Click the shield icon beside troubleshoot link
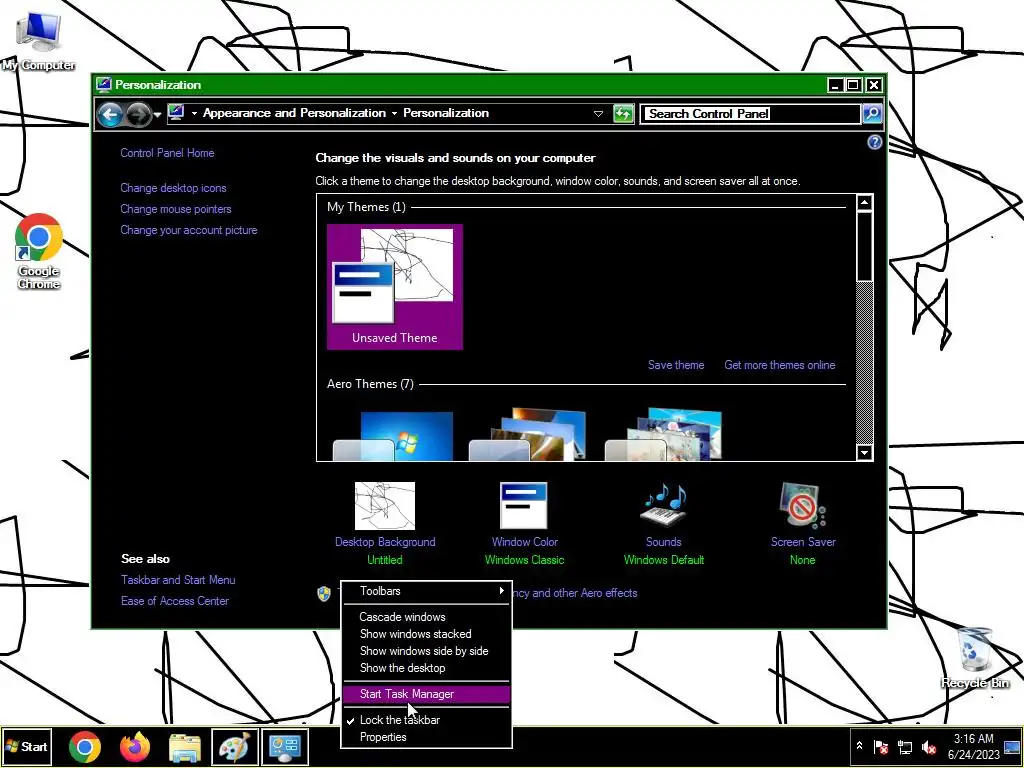Image resolution: width=1024 pixels, height=768 pixels. (x=324, y=593)
